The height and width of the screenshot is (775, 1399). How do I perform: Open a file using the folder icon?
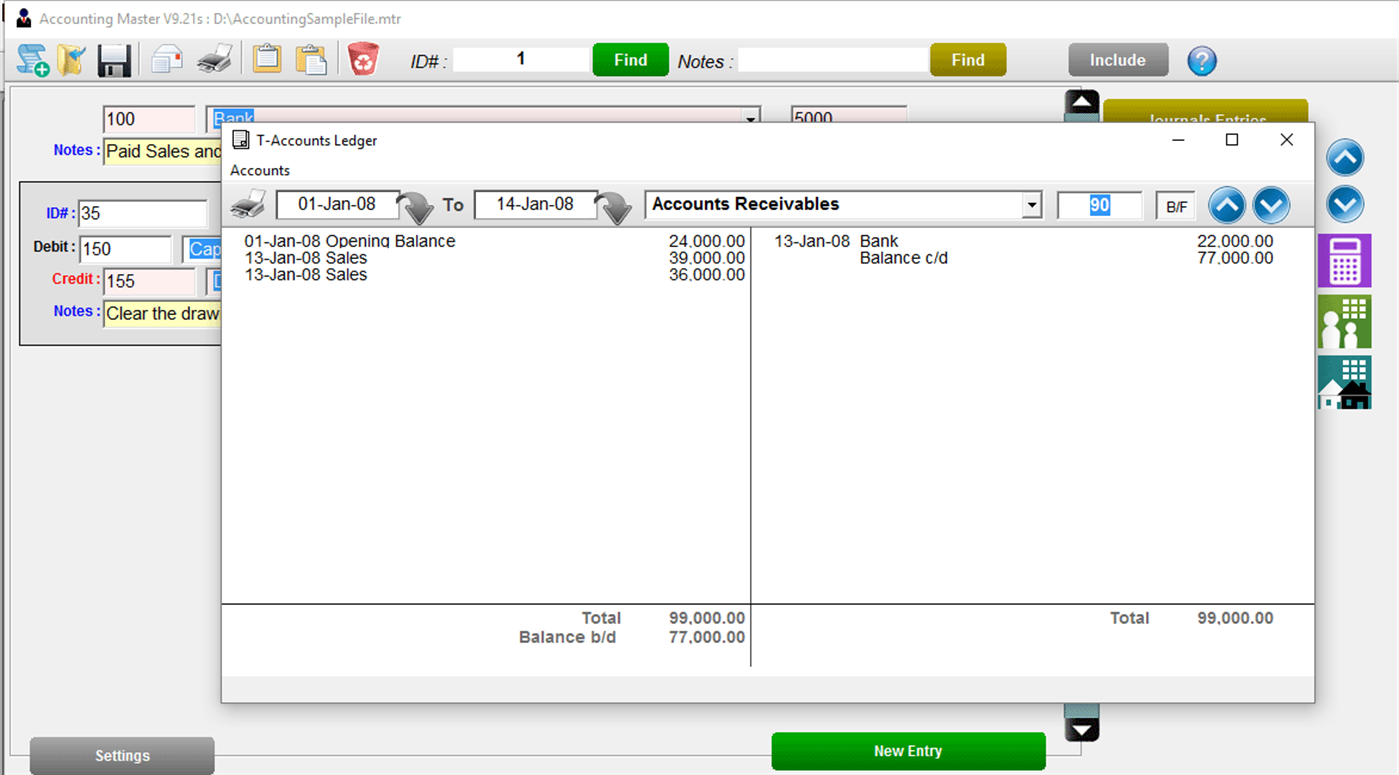click(x=72, y=59)
